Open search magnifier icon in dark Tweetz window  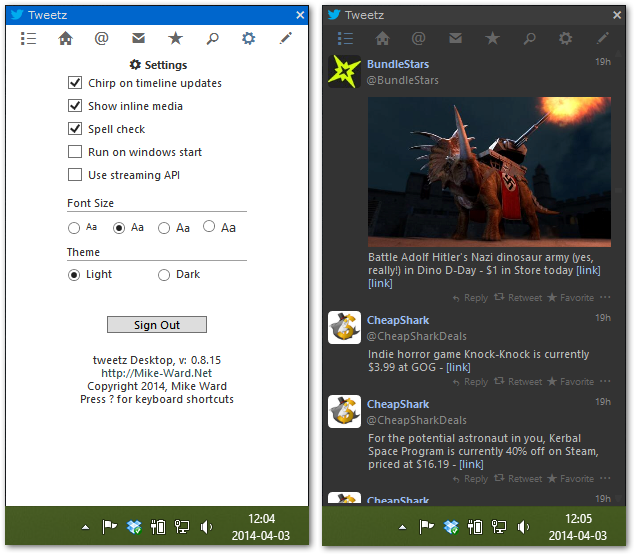[529, 39]
